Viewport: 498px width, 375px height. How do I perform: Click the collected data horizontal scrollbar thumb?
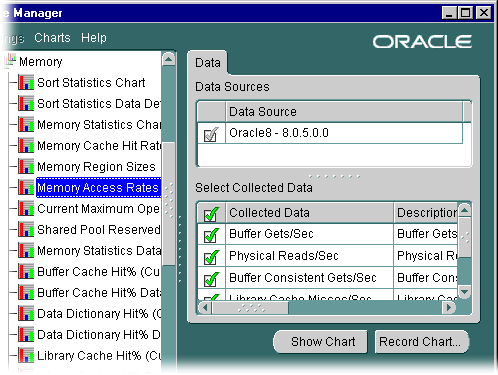point(250,308)
